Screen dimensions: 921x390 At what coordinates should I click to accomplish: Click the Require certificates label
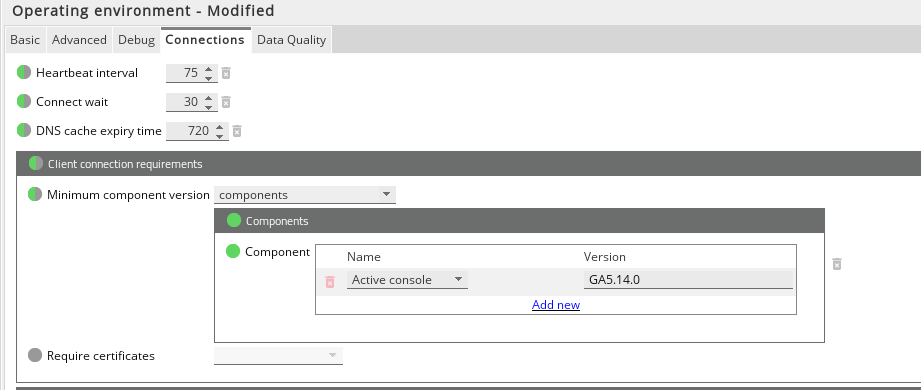[100, 356]
